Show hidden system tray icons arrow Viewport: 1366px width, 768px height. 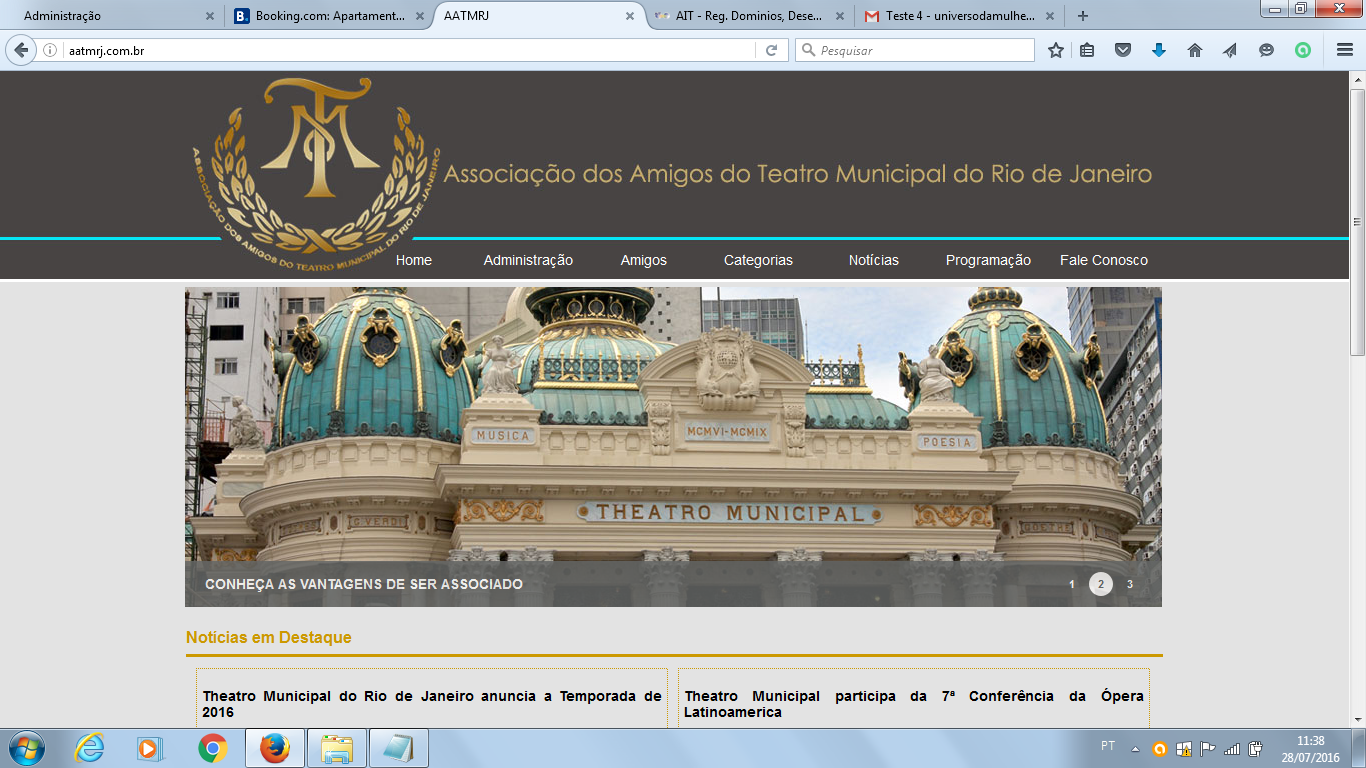(1135, 748)
